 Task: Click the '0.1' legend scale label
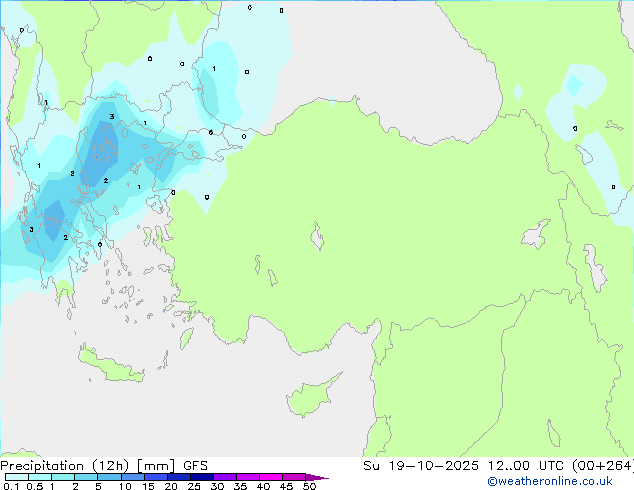click(11, 486)
